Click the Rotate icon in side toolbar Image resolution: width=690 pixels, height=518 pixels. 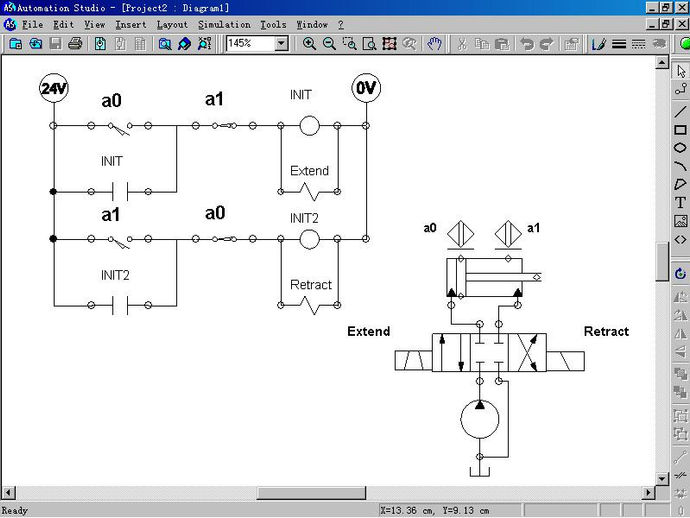point(681,274)
